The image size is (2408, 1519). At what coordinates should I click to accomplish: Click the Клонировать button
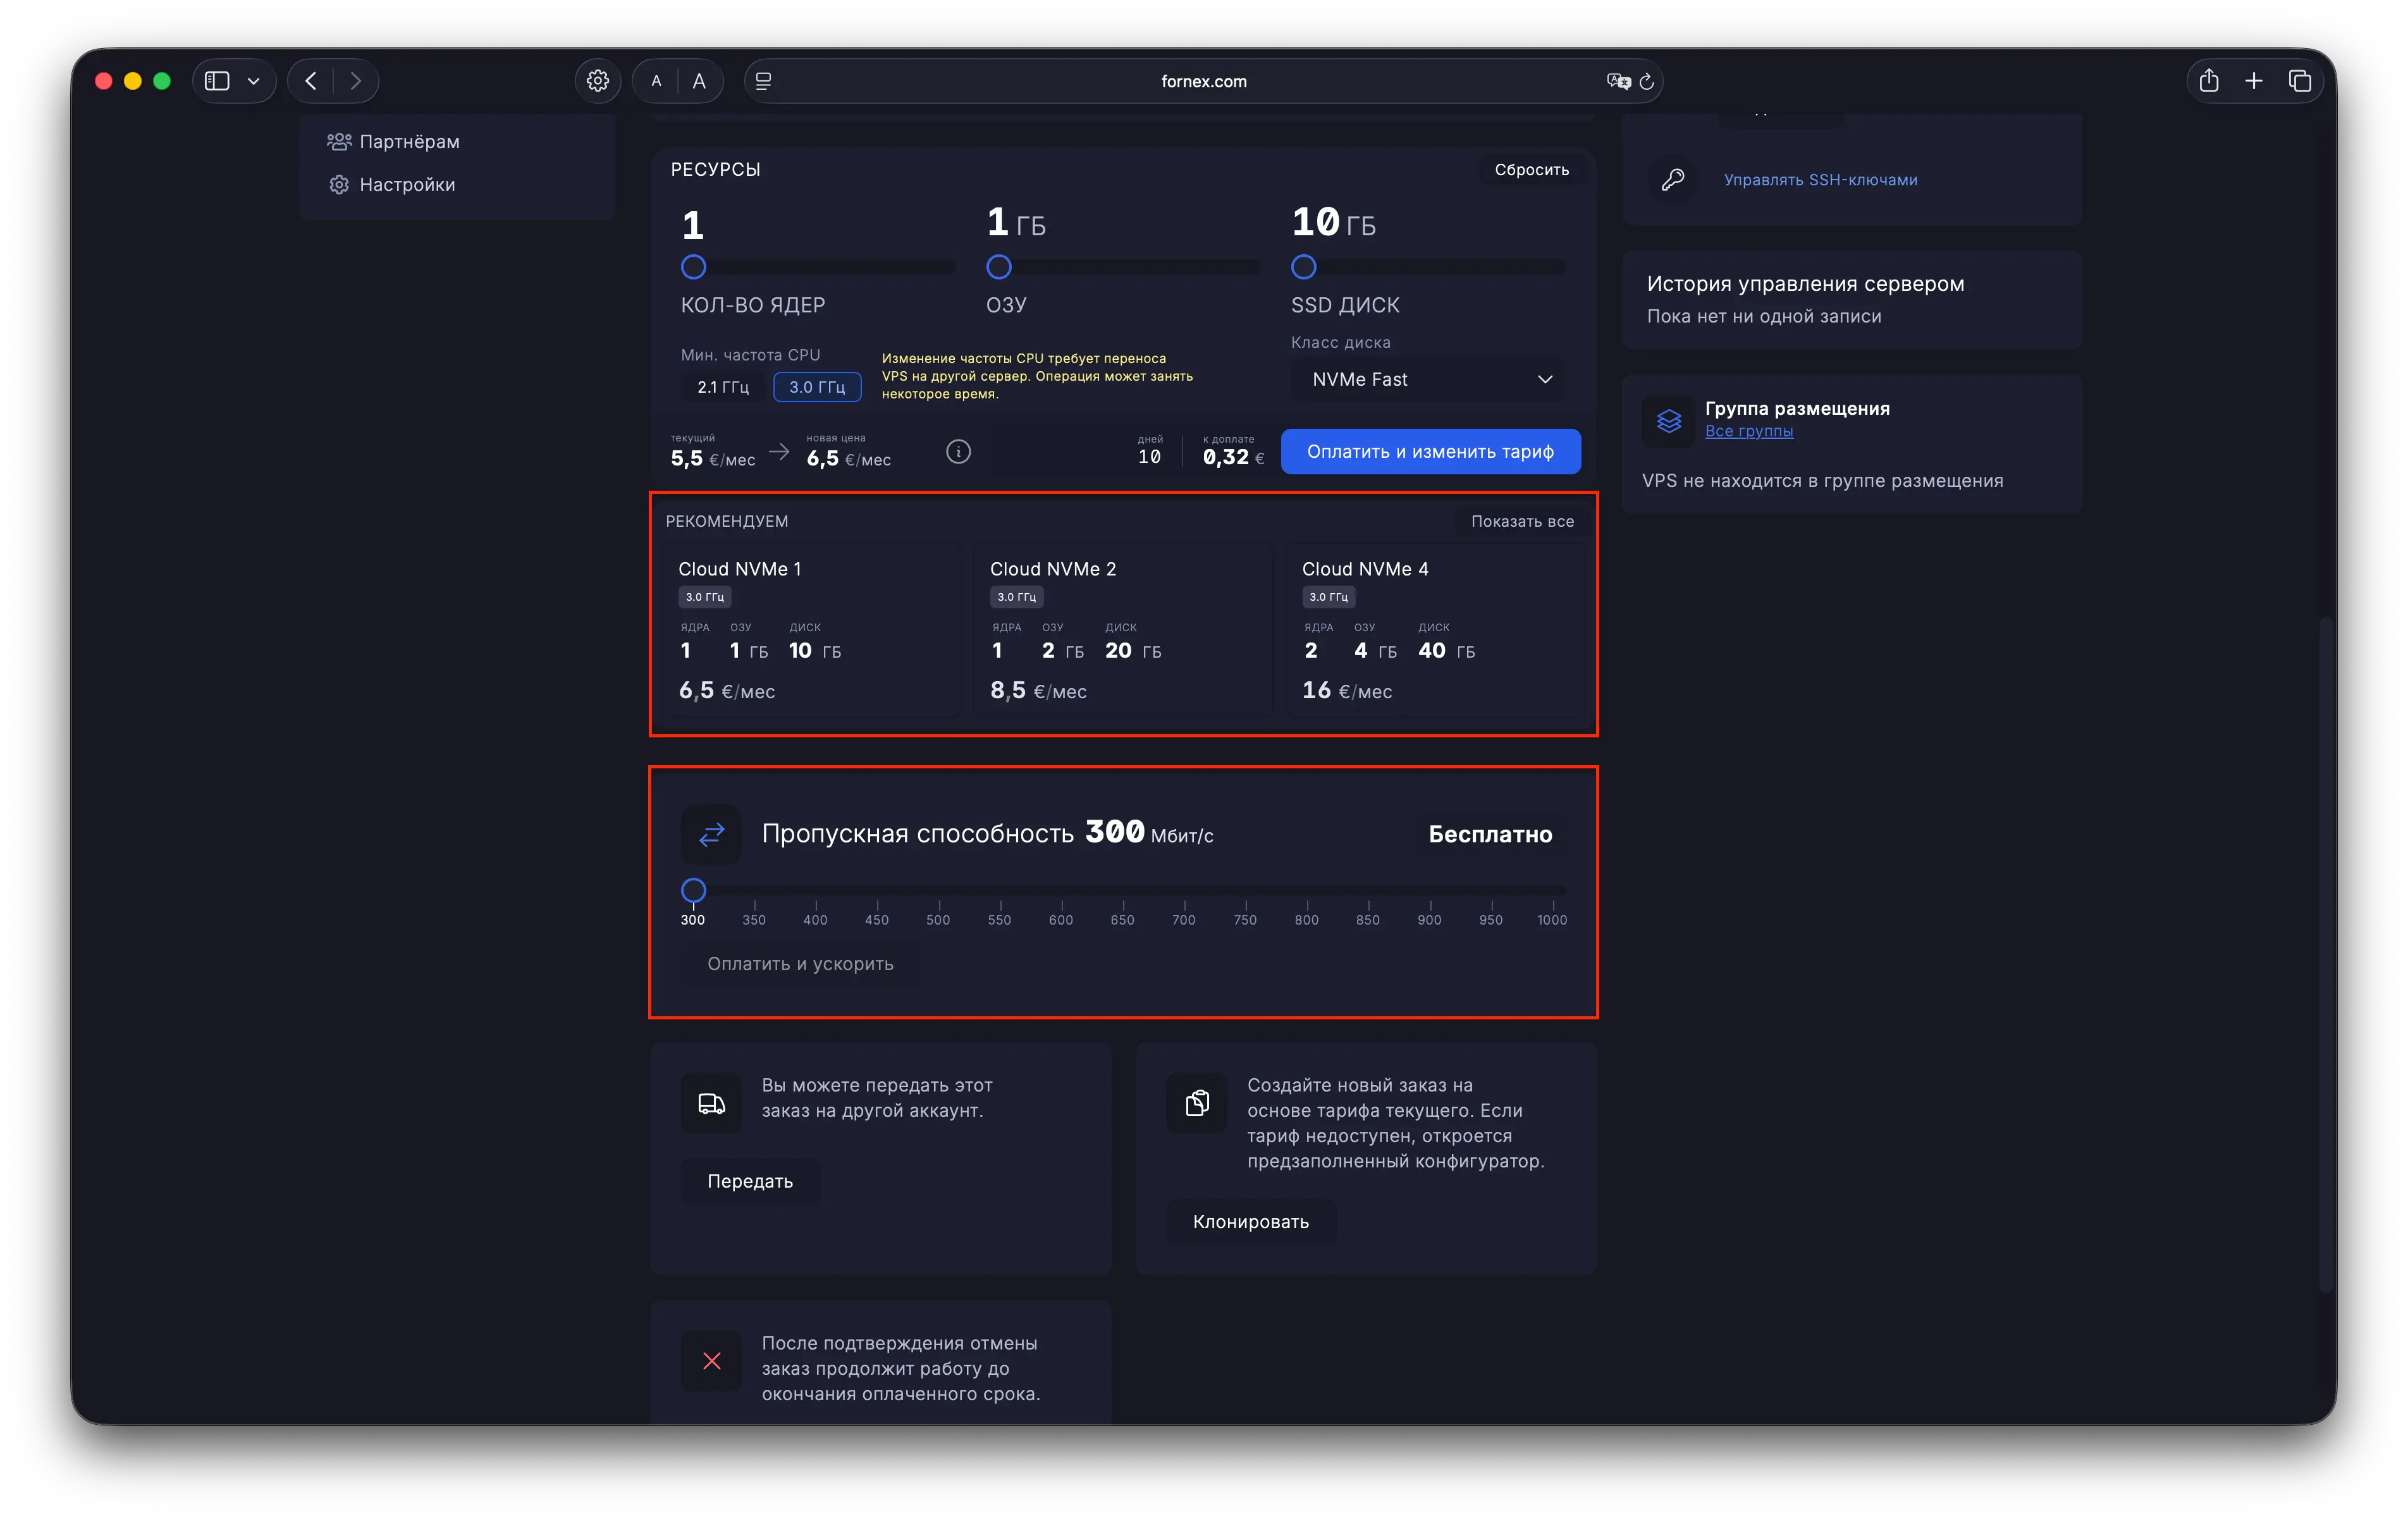[x=1250, y=1222]
